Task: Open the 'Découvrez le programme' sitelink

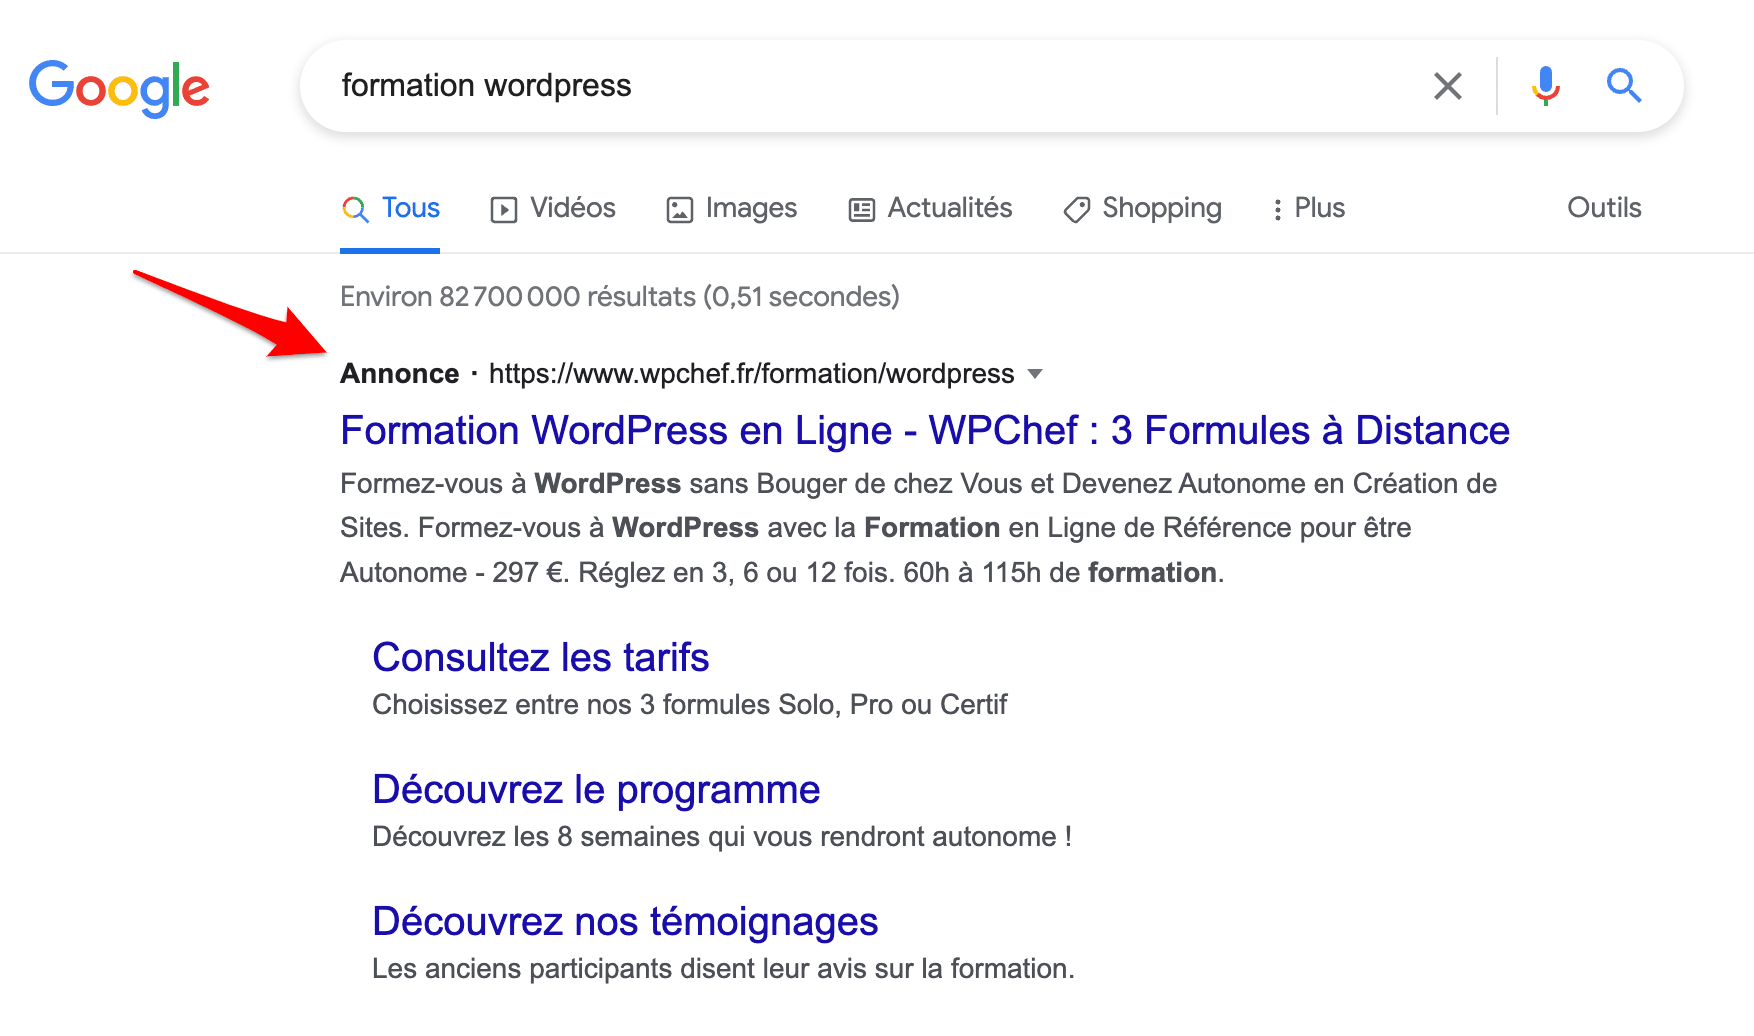Action: (596, 790)
